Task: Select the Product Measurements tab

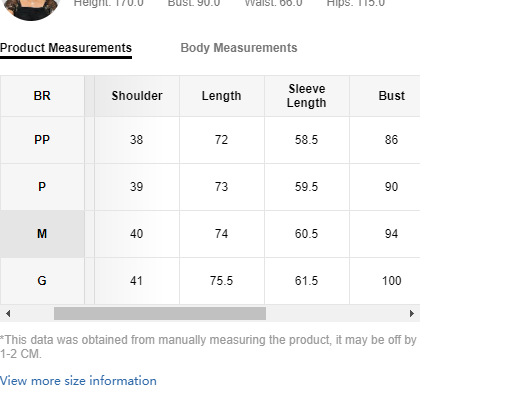Action: [x=66, y=48]
